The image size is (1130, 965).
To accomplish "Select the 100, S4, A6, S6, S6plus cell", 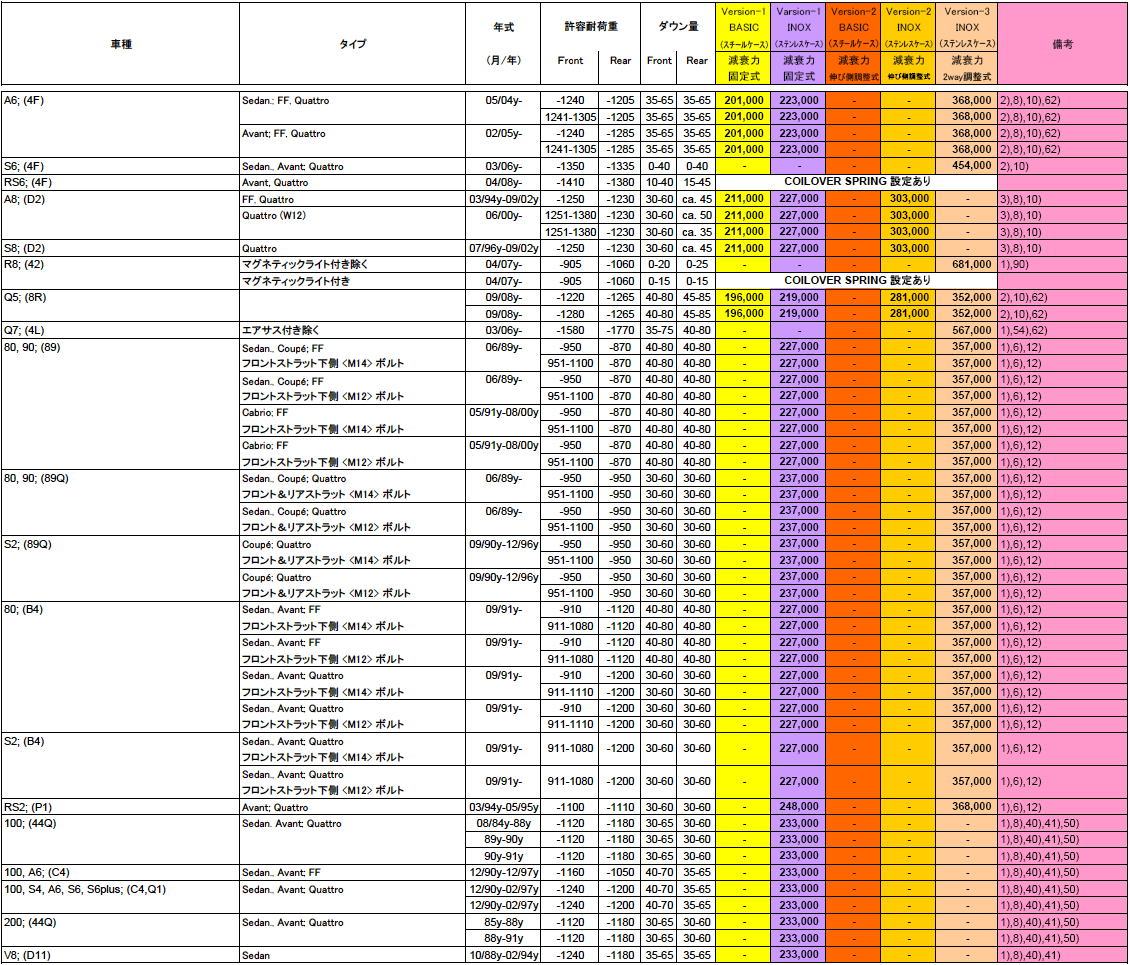I will pos(120,897).
